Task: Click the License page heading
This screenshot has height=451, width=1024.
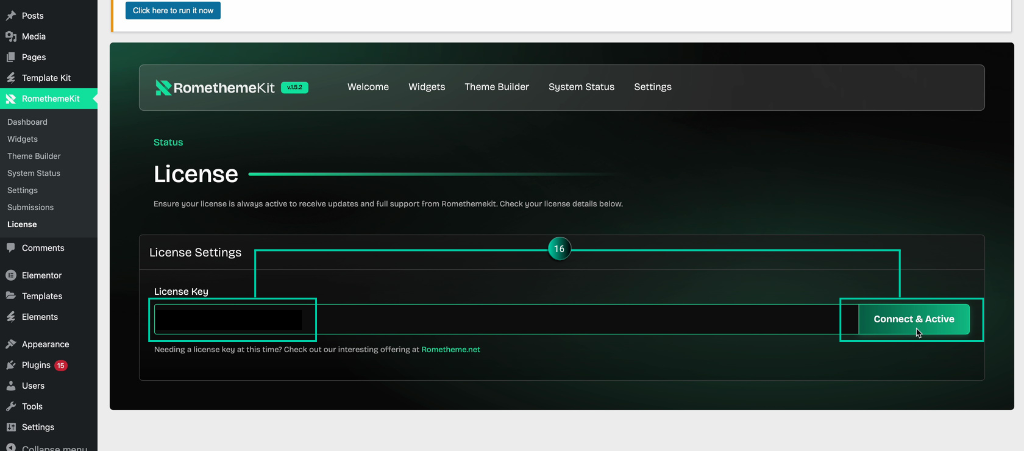Action: pyautogui.click(x=196, y=174)
